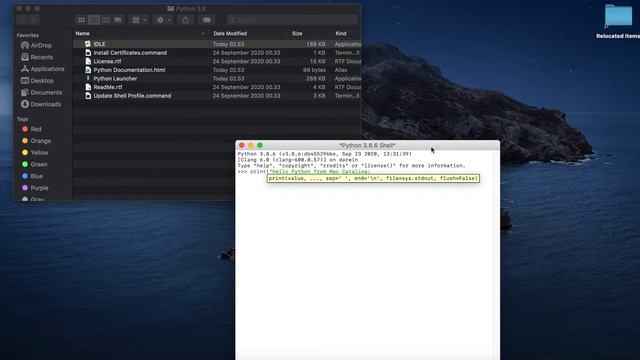This screenshot has height=360, width=640.
Task: Select the Red tag
Action: 31,129
